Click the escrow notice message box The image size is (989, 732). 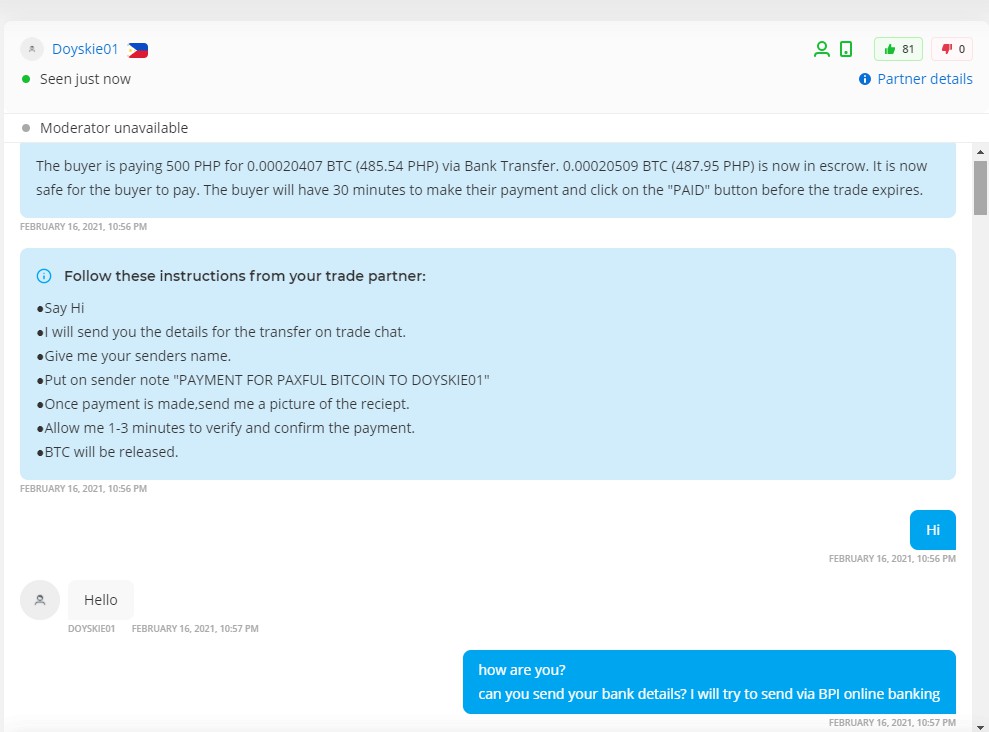pyautogui.click(x=487, y=178)
